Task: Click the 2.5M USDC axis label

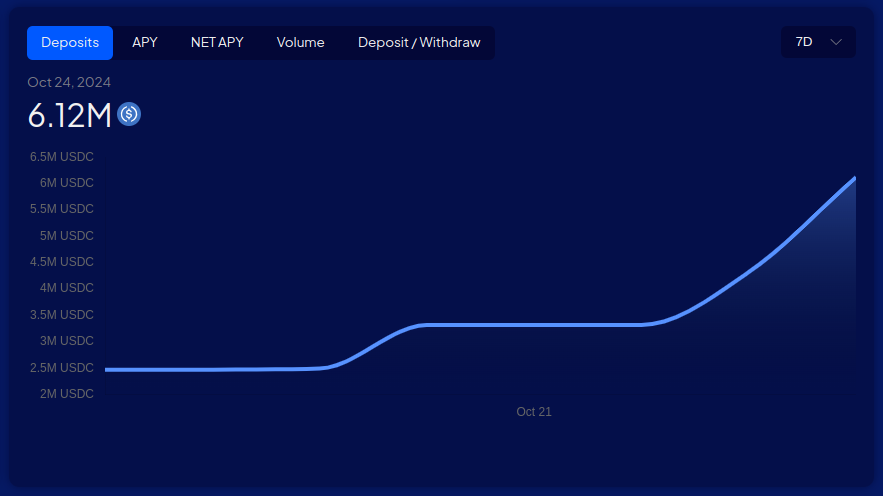Action: pos(62,368)
